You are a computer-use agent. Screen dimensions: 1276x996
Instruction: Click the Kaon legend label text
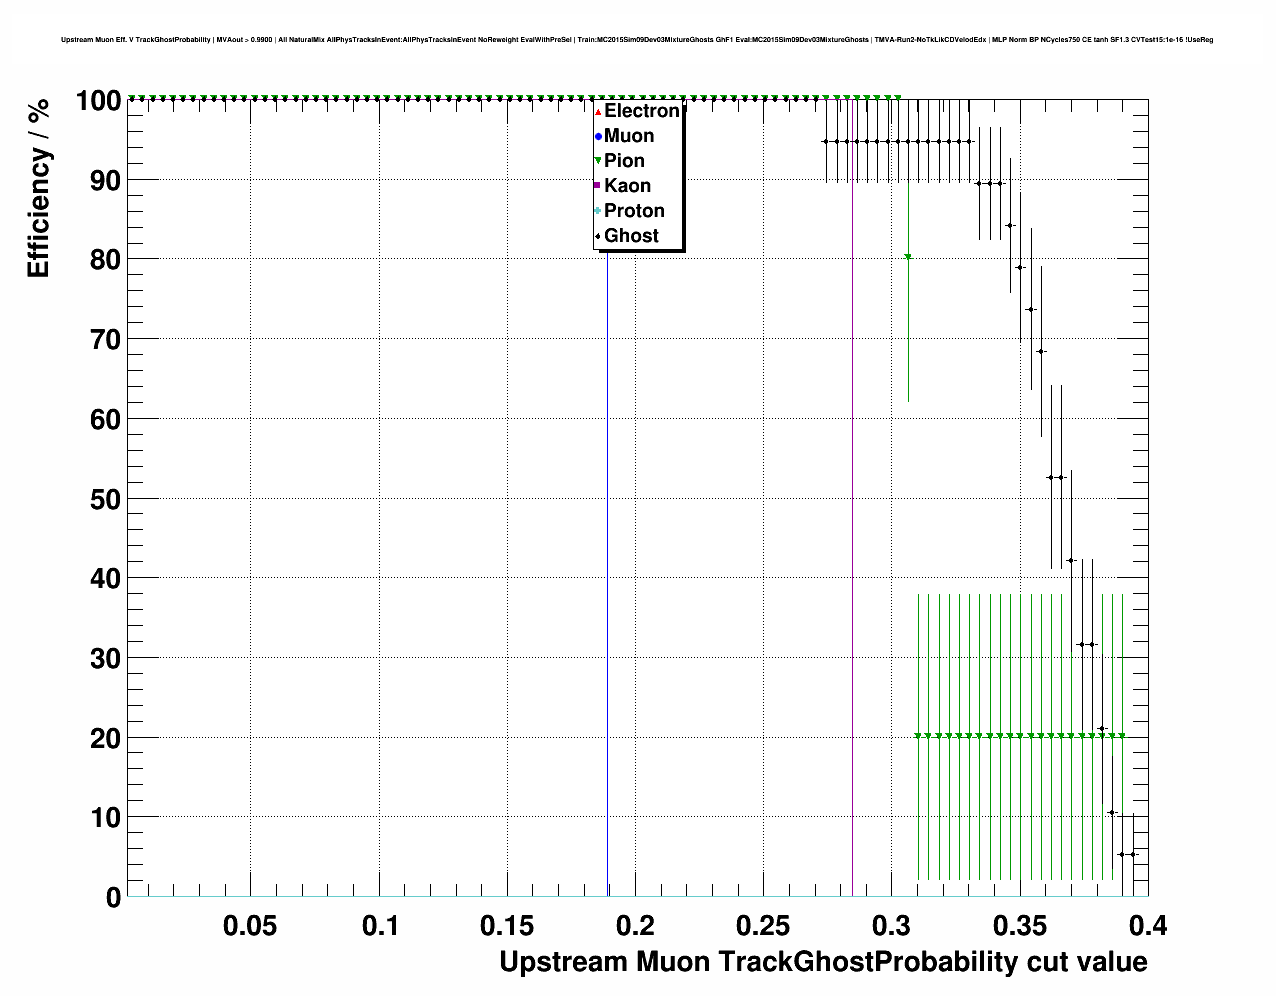pos(627,186)
